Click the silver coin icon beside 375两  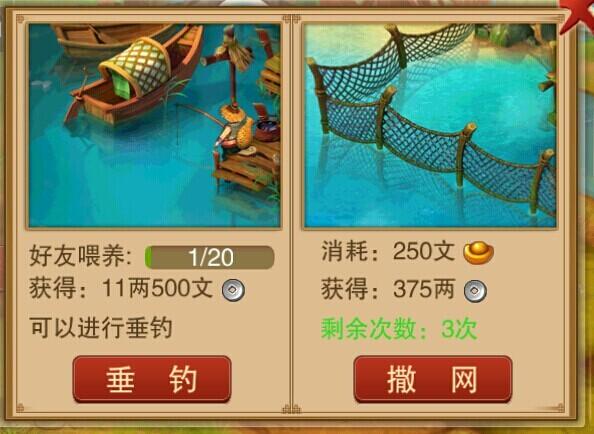[475, 291]
